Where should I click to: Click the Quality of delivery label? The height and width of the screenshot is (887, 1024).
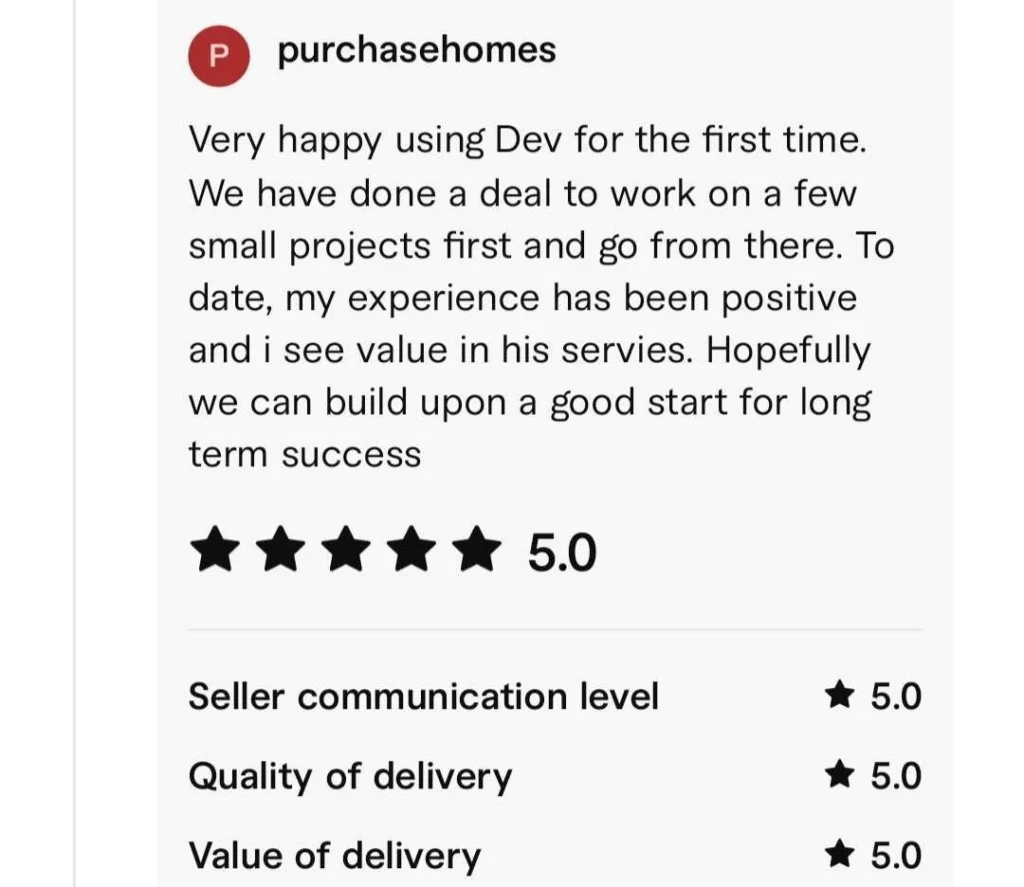350,776
